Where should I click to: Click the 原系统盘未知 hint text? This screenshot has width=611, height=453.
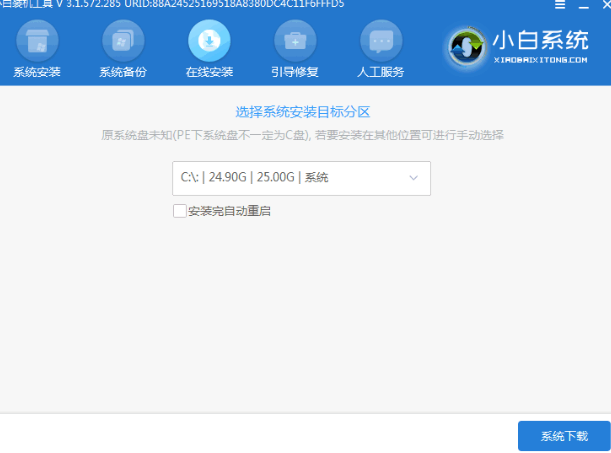tap(302, 135)
